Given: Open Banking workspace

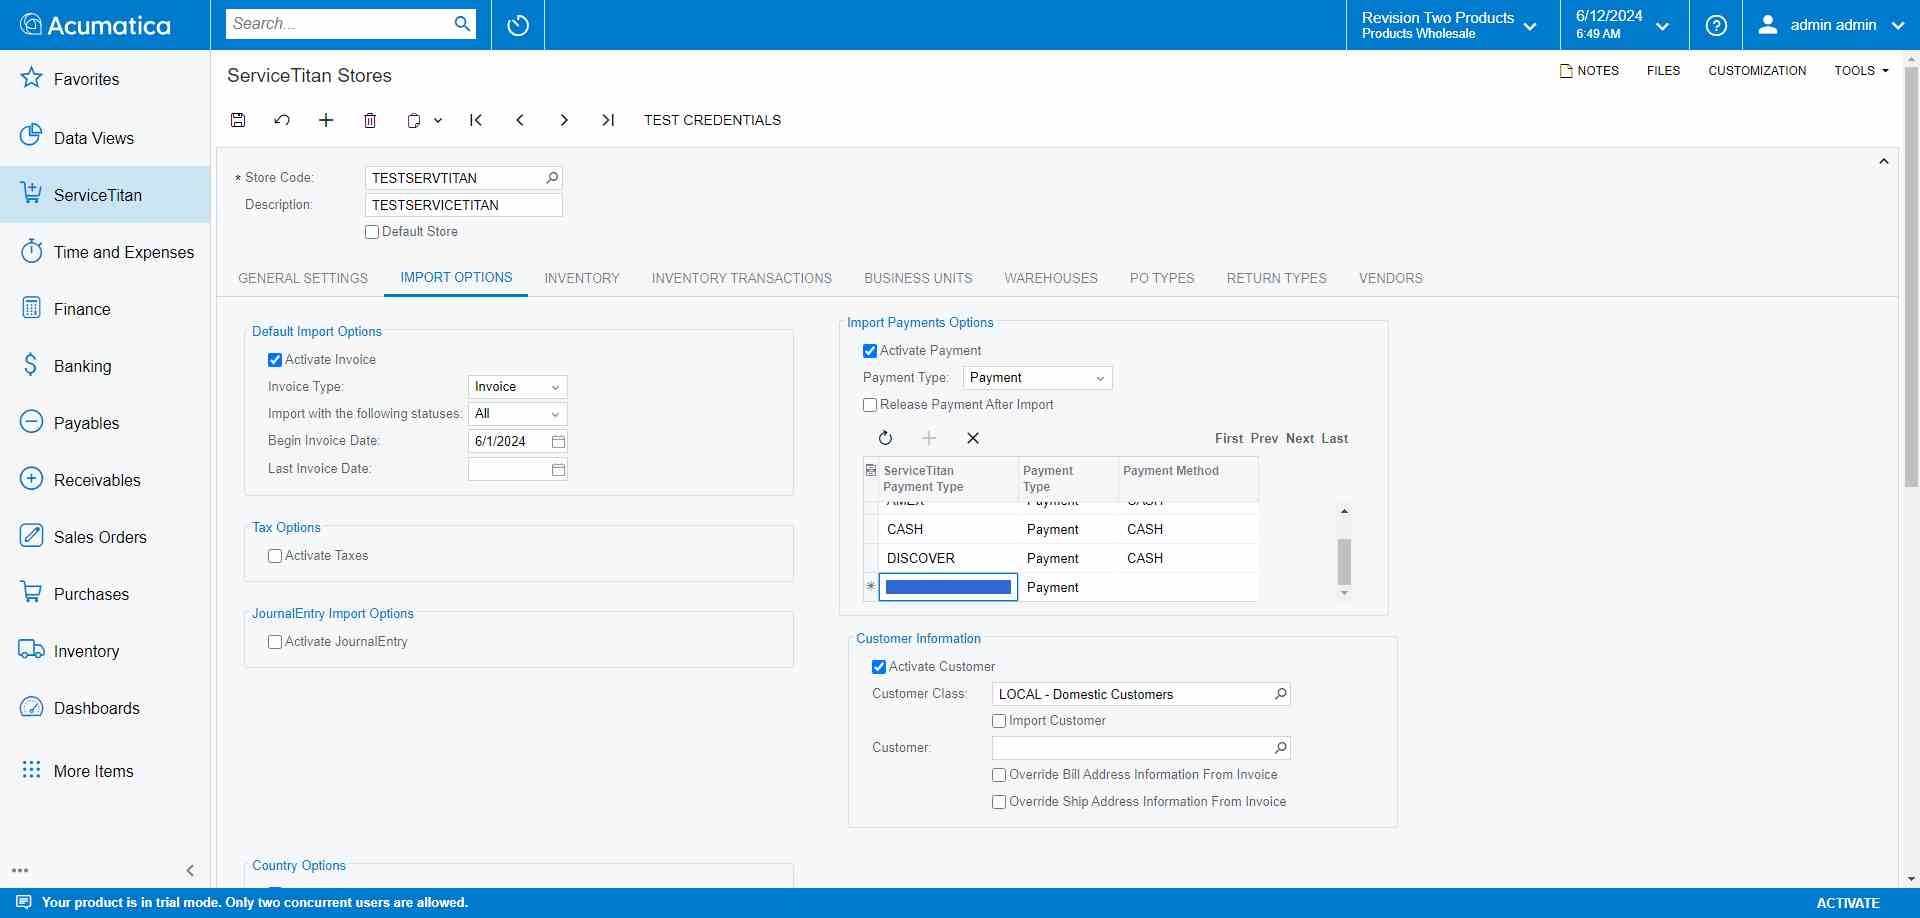Looking at the screenshot, I should point(105,366).
